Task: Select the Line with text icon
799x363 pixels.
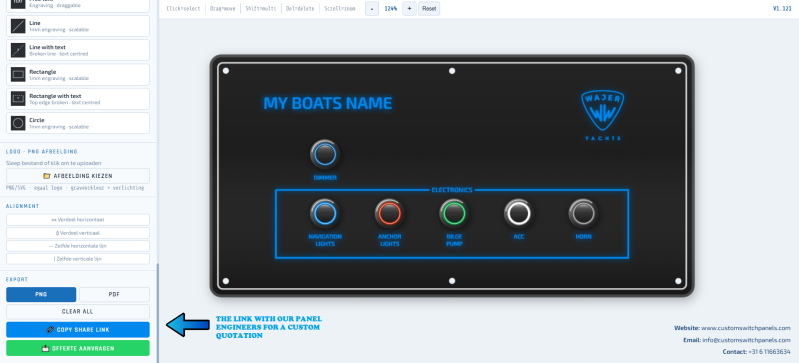Action: 18,50
